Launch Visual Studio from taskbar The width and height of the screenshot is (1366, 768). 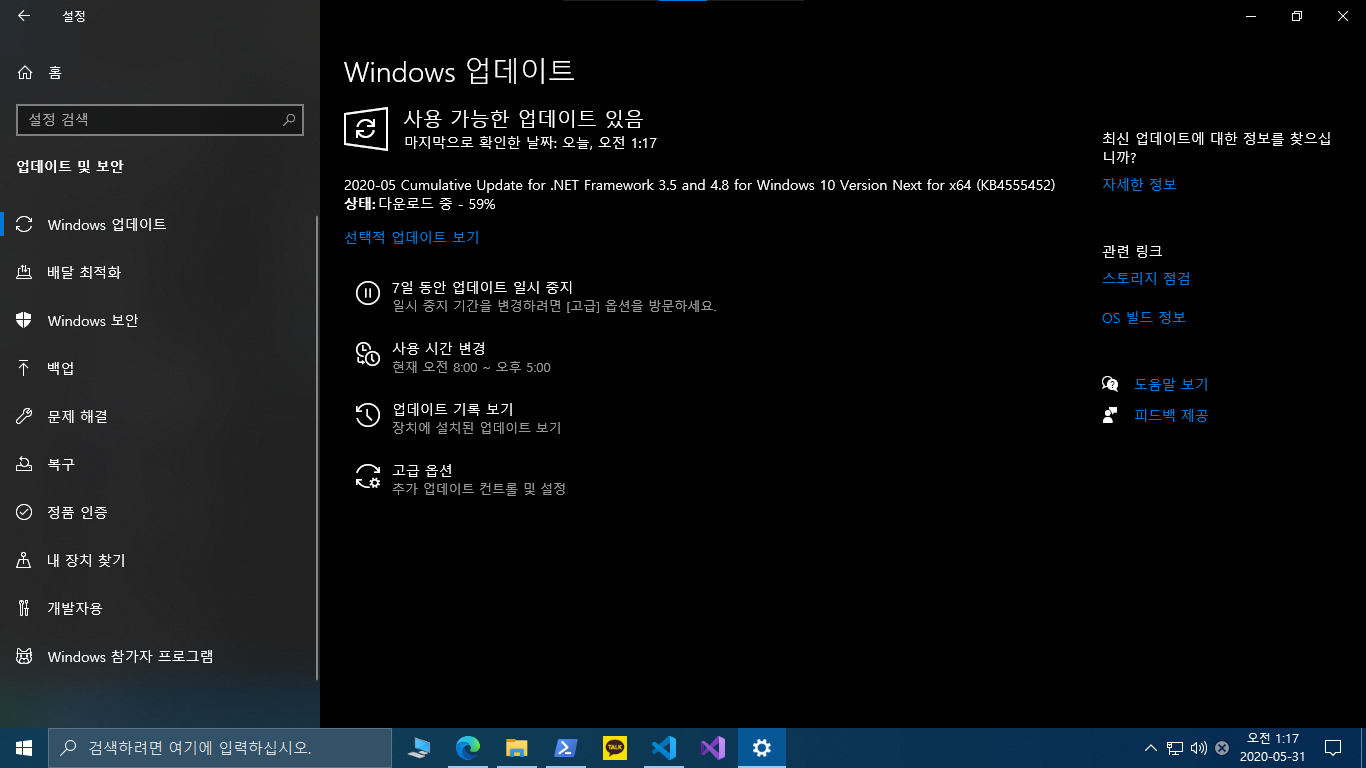[712, 748]
